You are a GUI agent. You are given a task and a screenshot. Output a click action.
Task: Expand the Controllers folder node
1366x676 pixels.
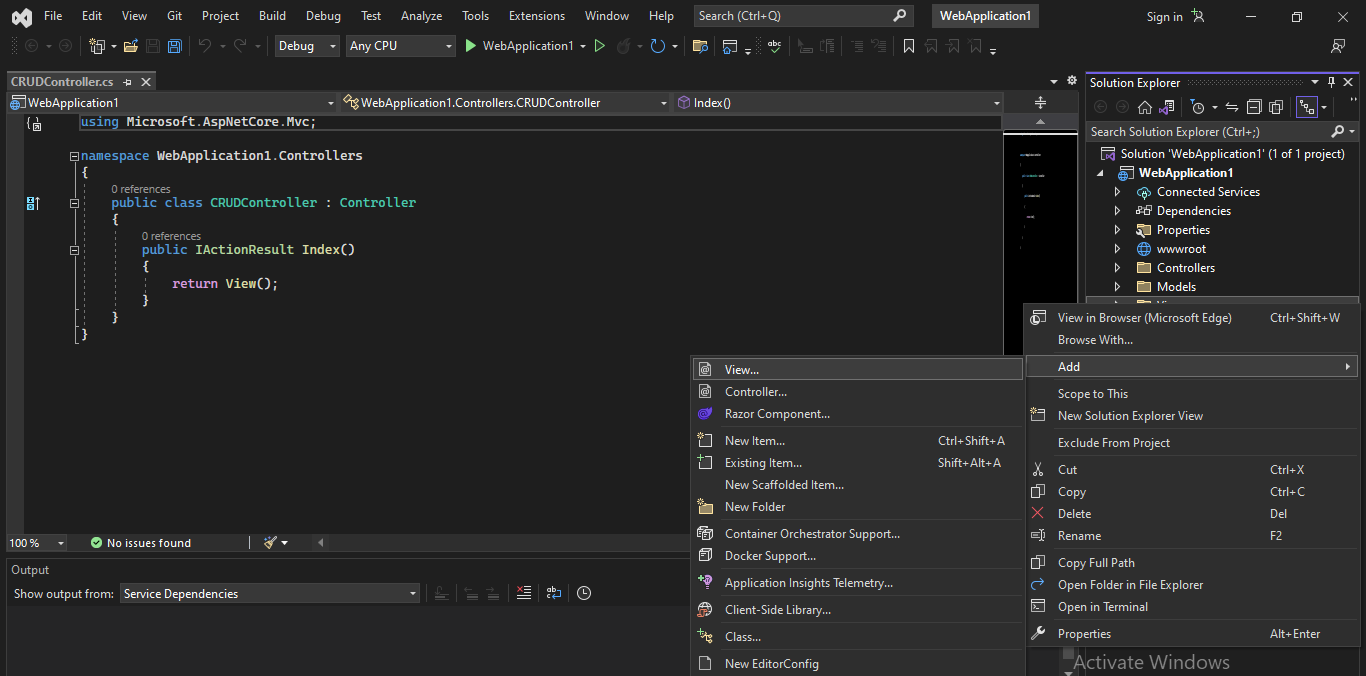tap(1118, 268)
